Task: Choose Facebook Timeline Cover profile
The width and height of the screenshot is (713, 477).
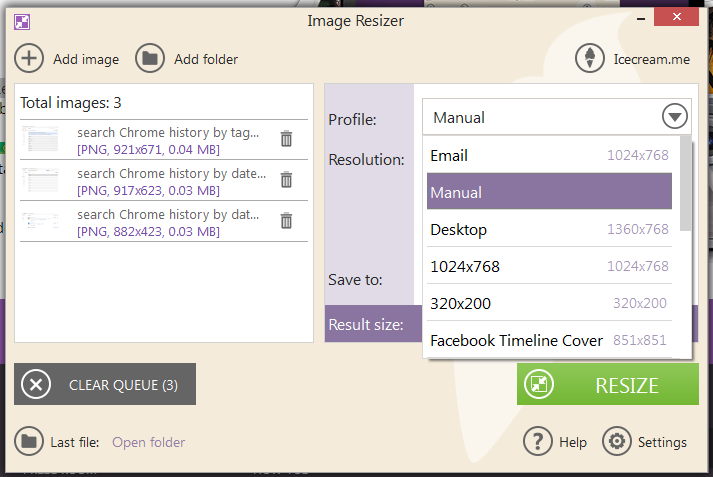Action: (x=549, y=340)
